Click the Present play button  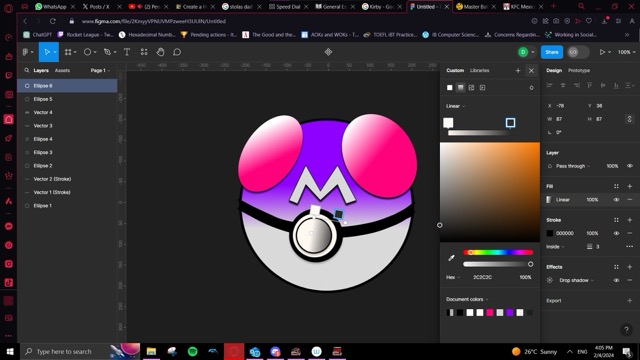pyautogui.click(x=602, y=52)
